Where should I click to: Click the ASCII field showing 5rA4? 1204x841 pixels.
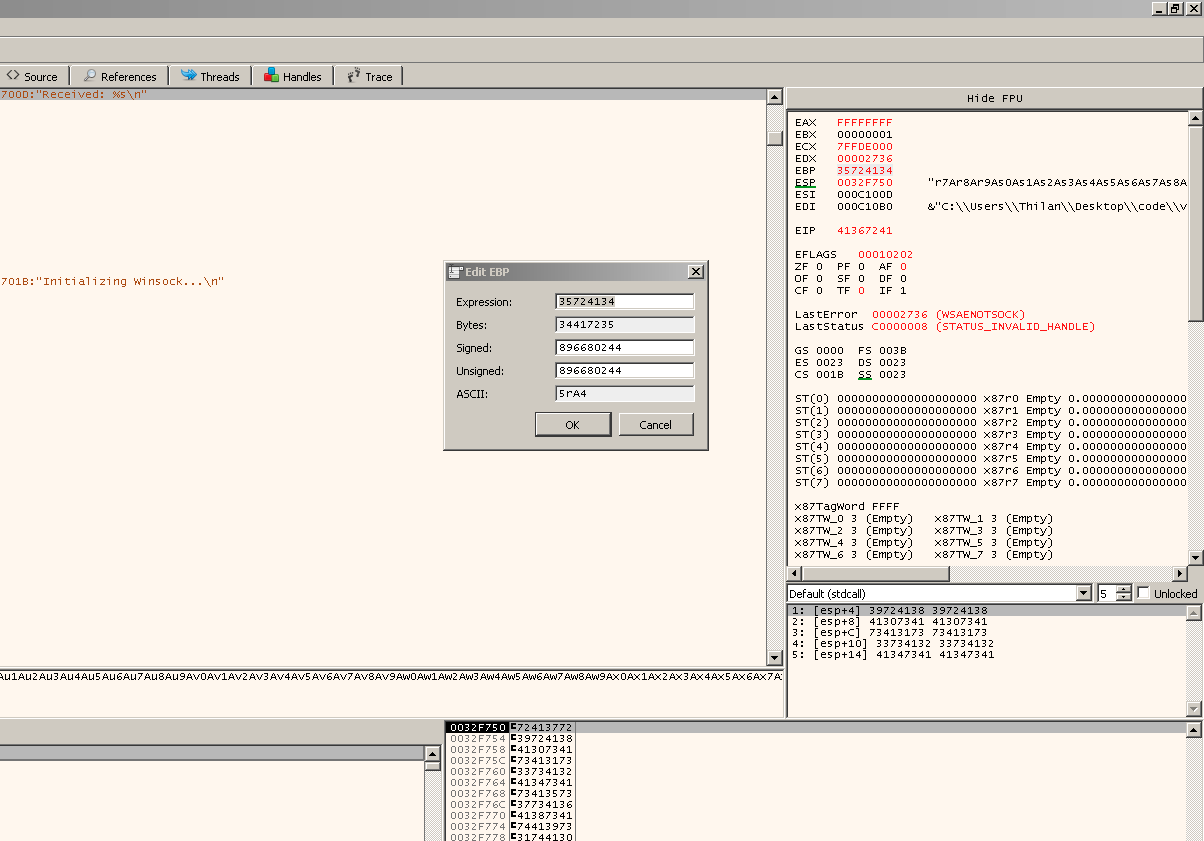click(x=625, y=394)
